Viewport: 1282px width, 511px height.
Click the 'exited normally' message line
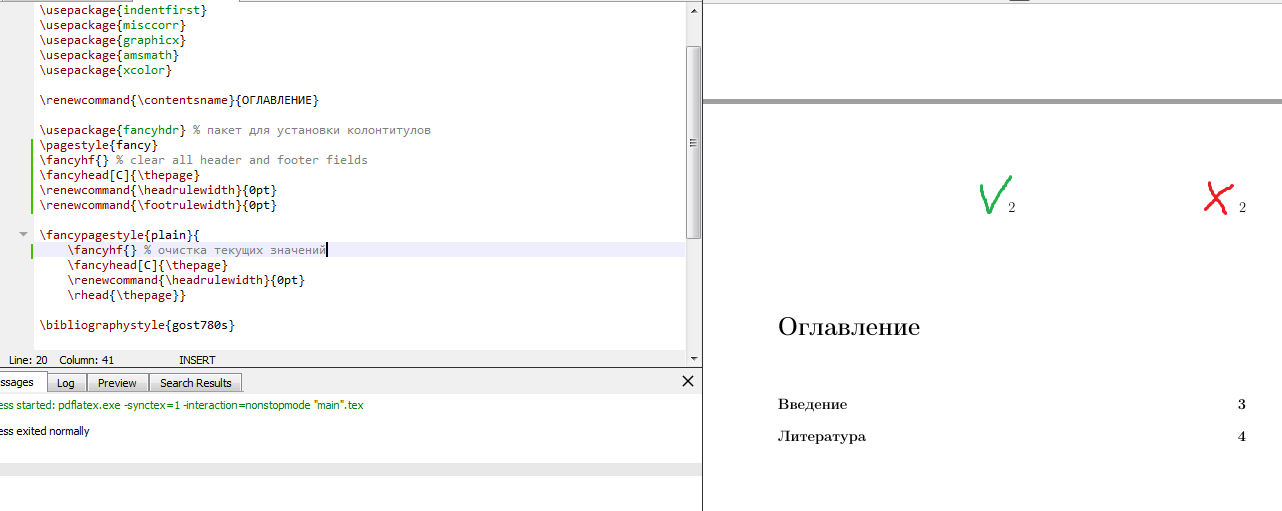click(x=45, y=431)
